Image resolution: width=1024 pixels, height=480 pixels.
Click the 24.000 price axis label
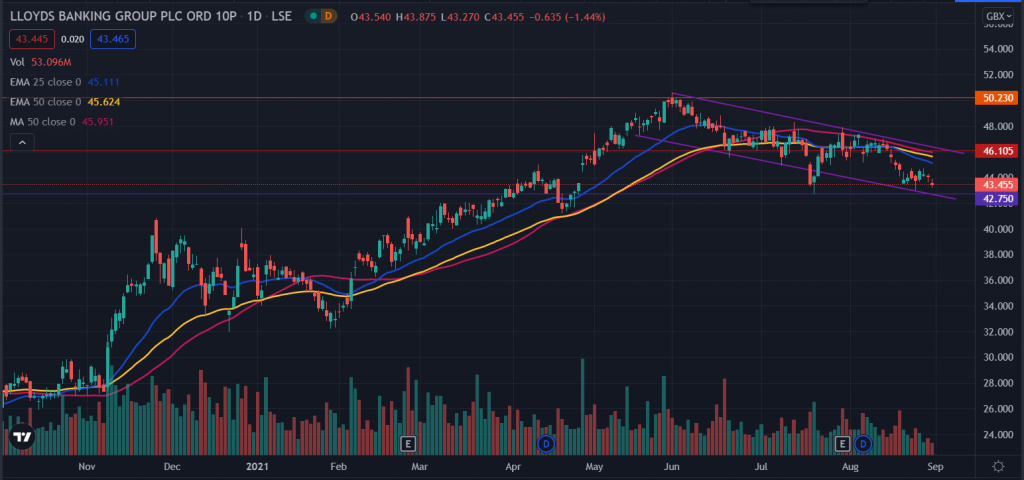[999, 434]
